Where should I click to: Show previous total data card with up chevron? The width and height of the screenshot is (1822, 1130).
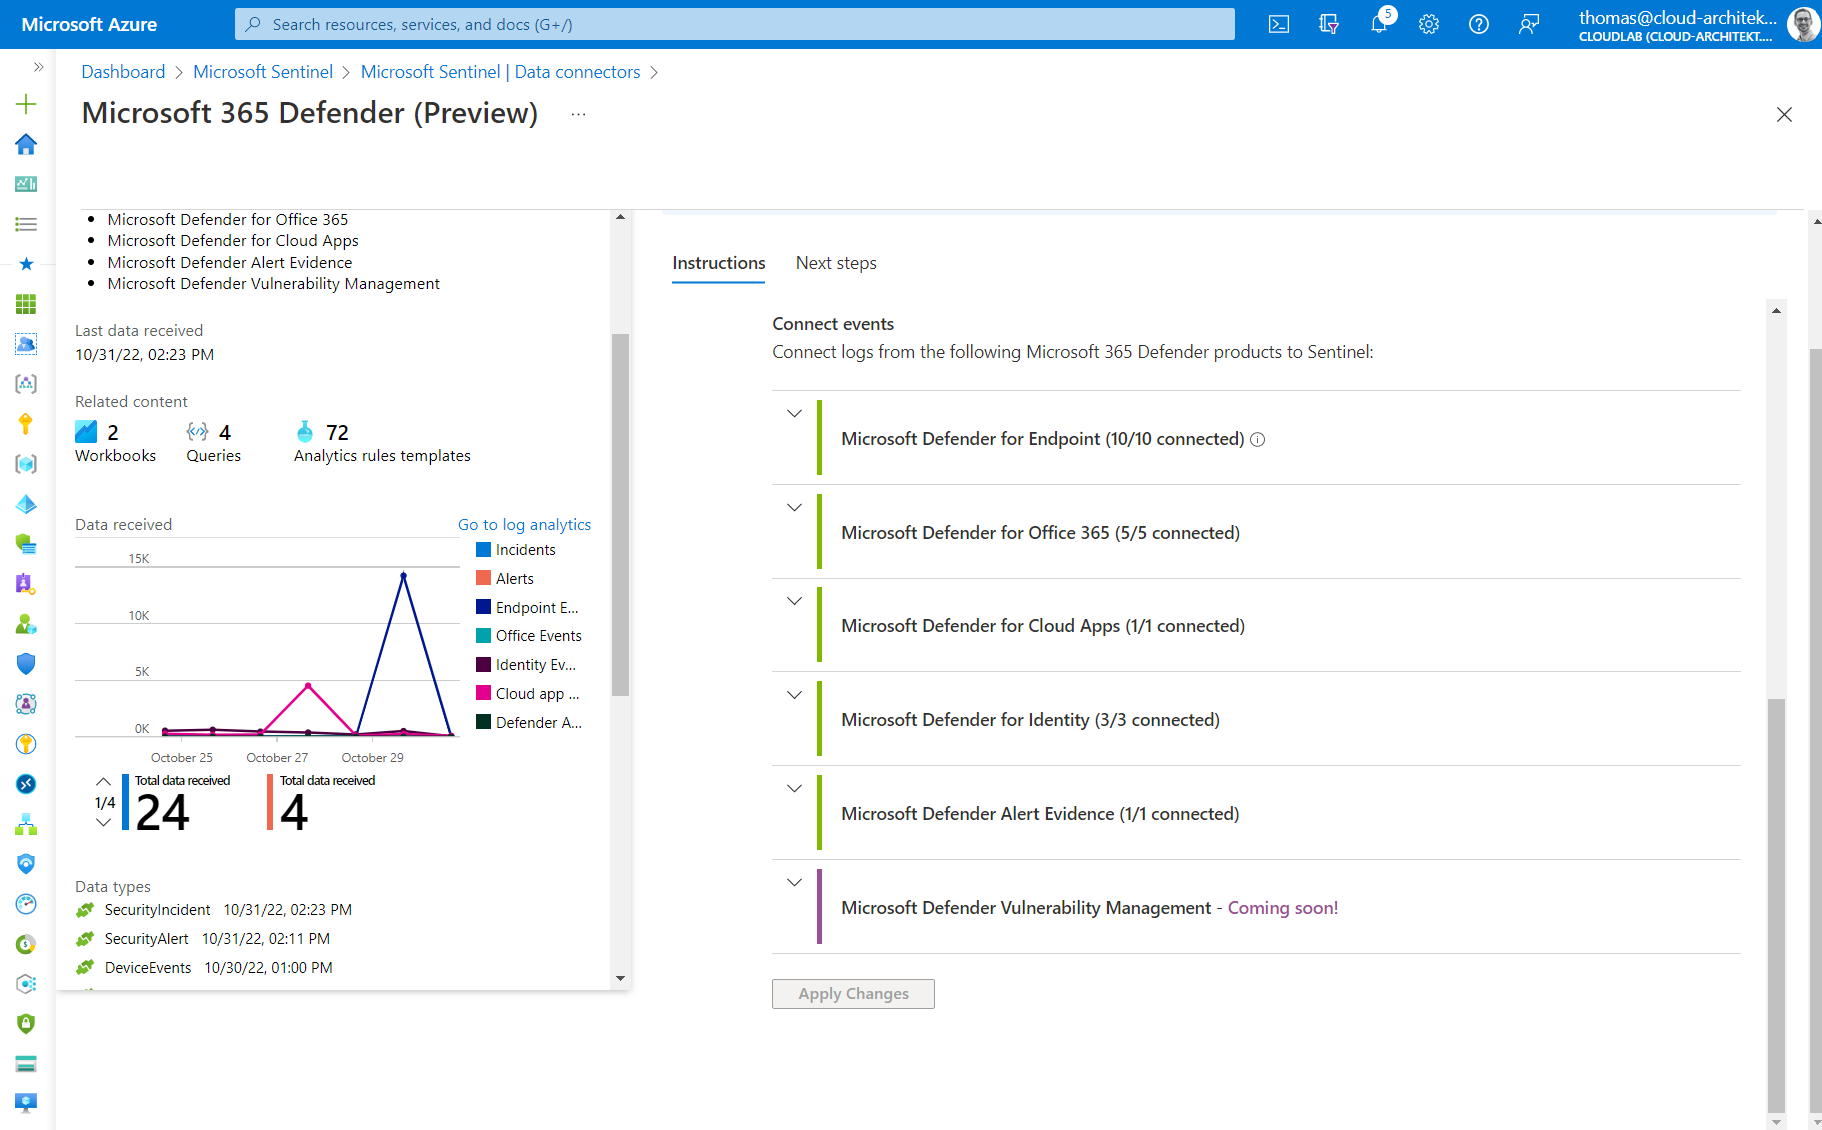pos(103,781)
